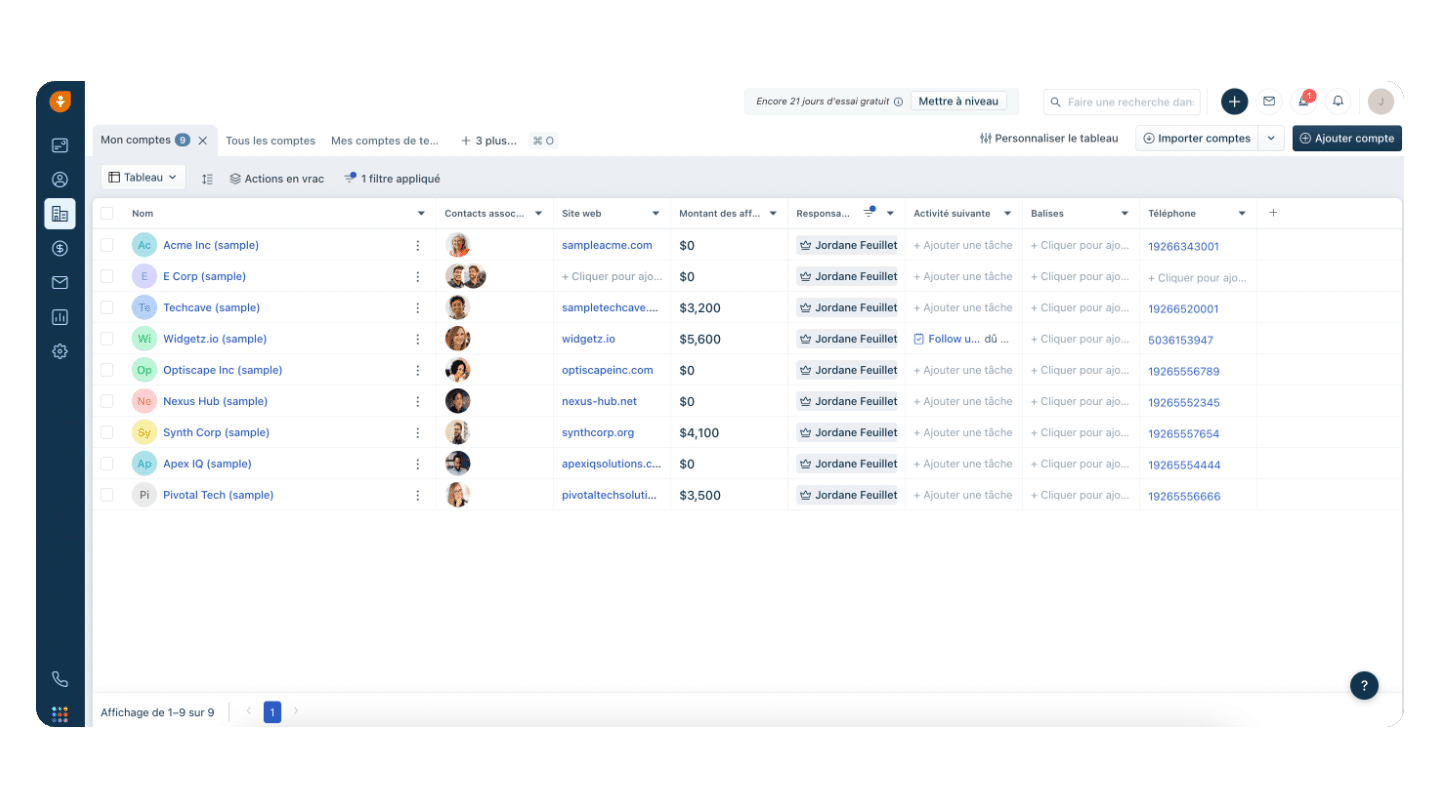Select the Mon comptes tab
Screen dimensions: 1440x810
[x=136, y=140]
